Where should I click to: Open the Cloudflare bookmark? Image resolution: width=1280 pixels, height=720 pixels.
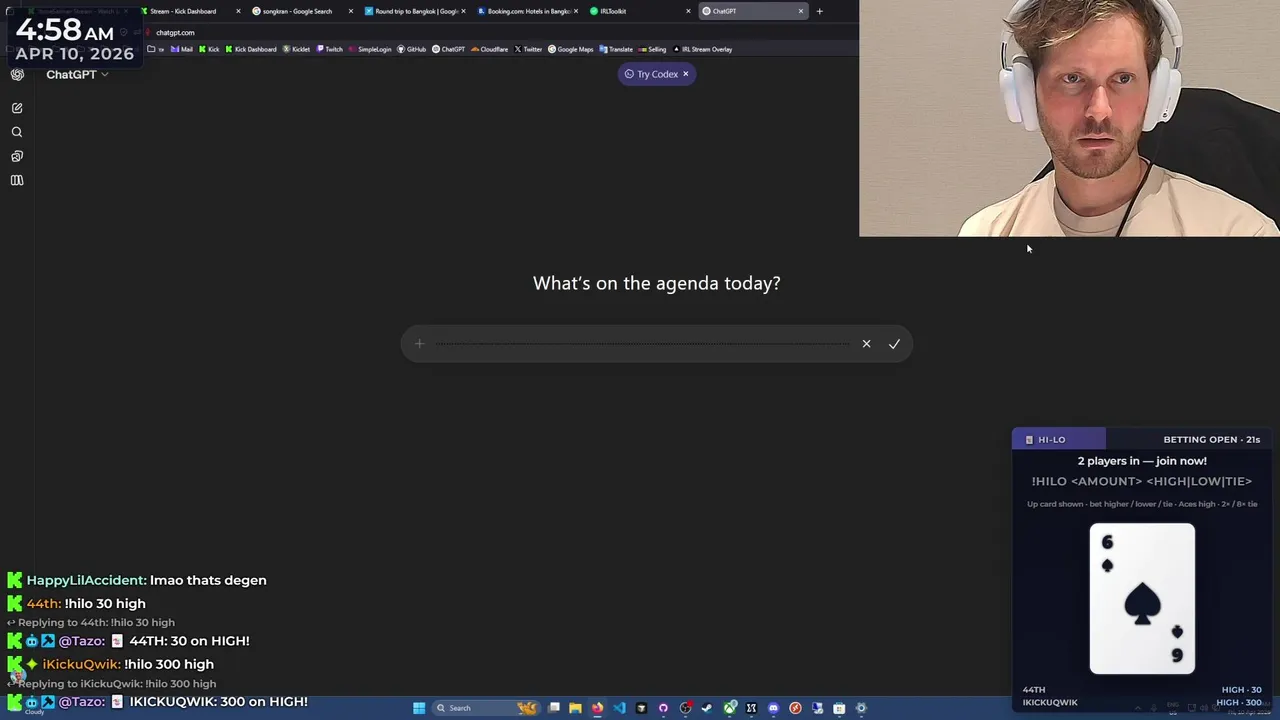point(489,49)
